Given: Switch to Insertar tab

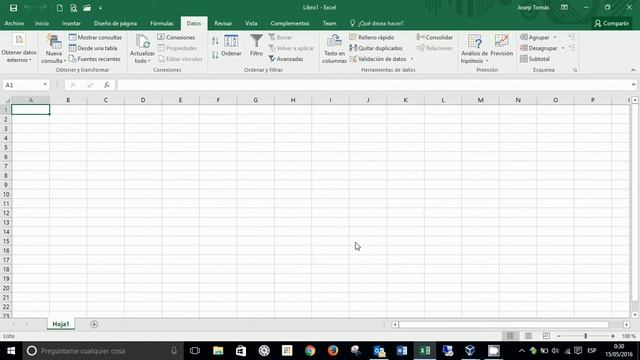Looking at the screenshot, I should [x=71, y=23].
